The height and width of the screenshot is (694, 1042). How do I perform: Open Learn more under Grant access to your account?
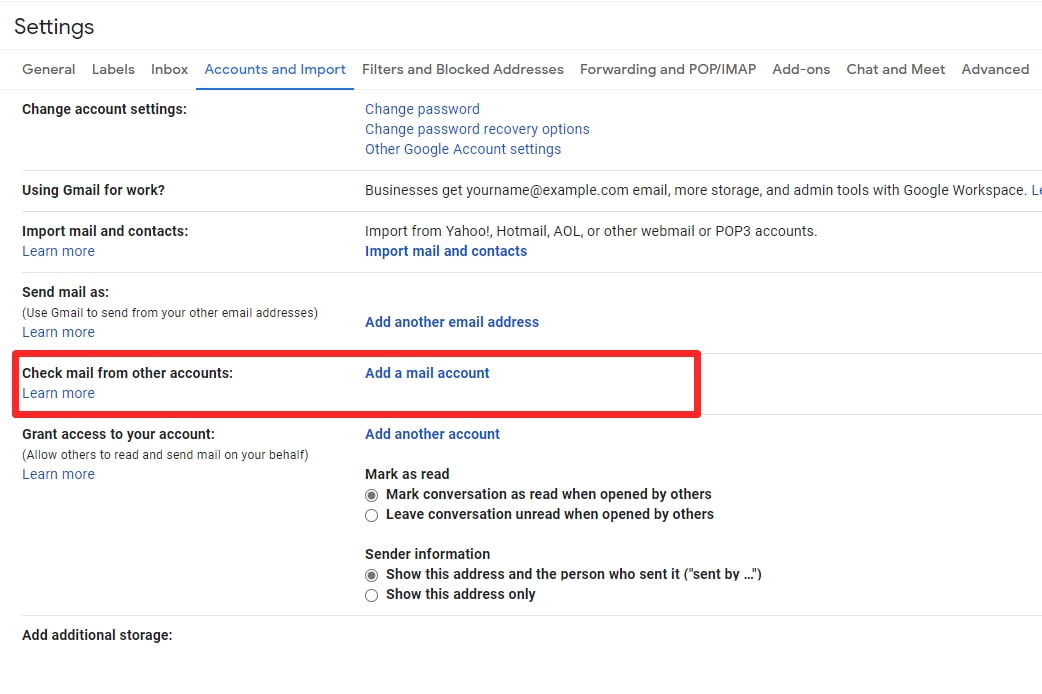(x=58, y=473)
